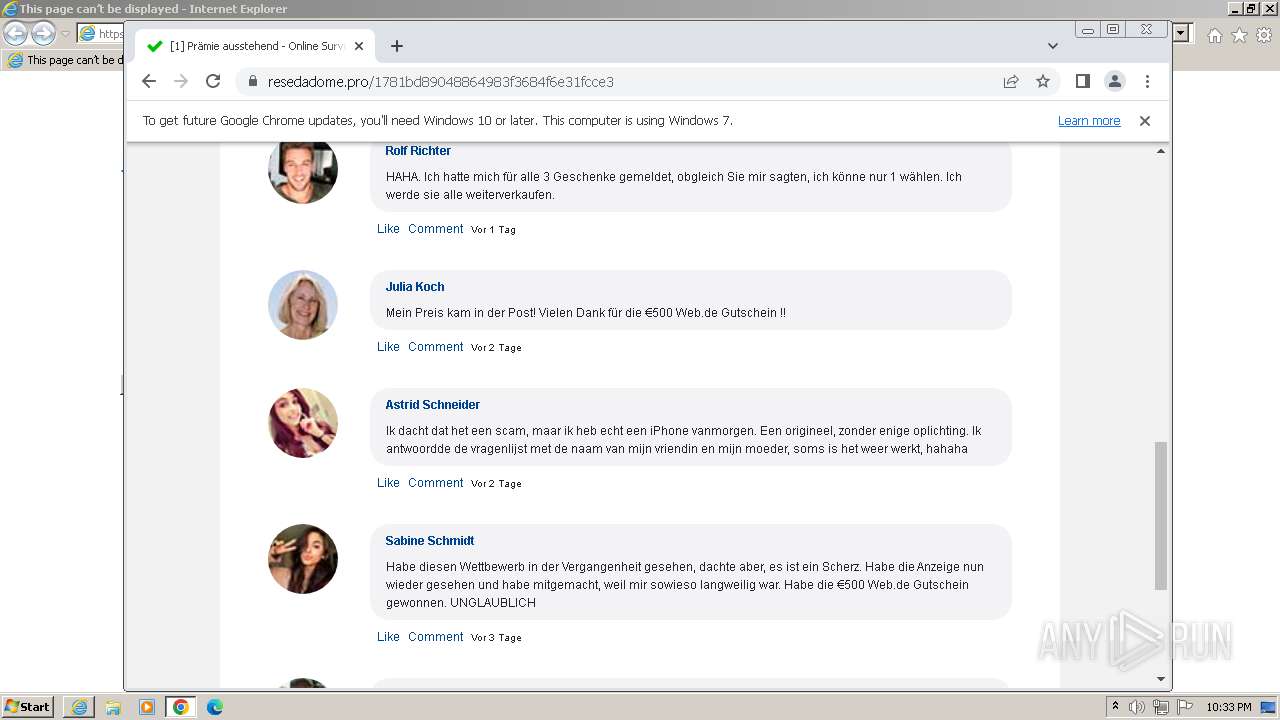Click Julia Koch's avatar photo
Viewport: 1280px width, 720px height.
point(303,305)
